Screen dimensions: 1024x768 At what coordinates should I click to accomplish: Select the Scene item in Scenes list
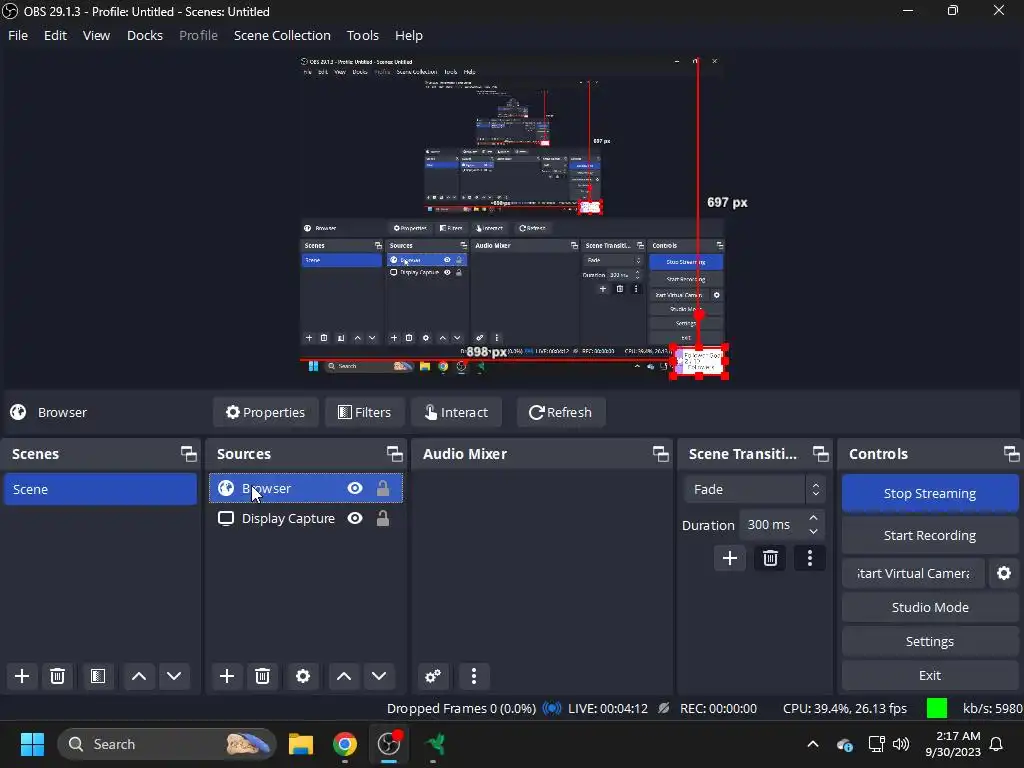[x=100, y=489]
